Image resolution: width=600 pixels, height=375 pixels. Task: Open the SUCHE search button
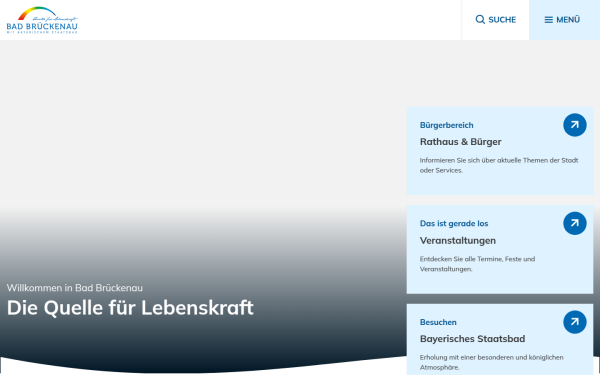pos(495,20)
